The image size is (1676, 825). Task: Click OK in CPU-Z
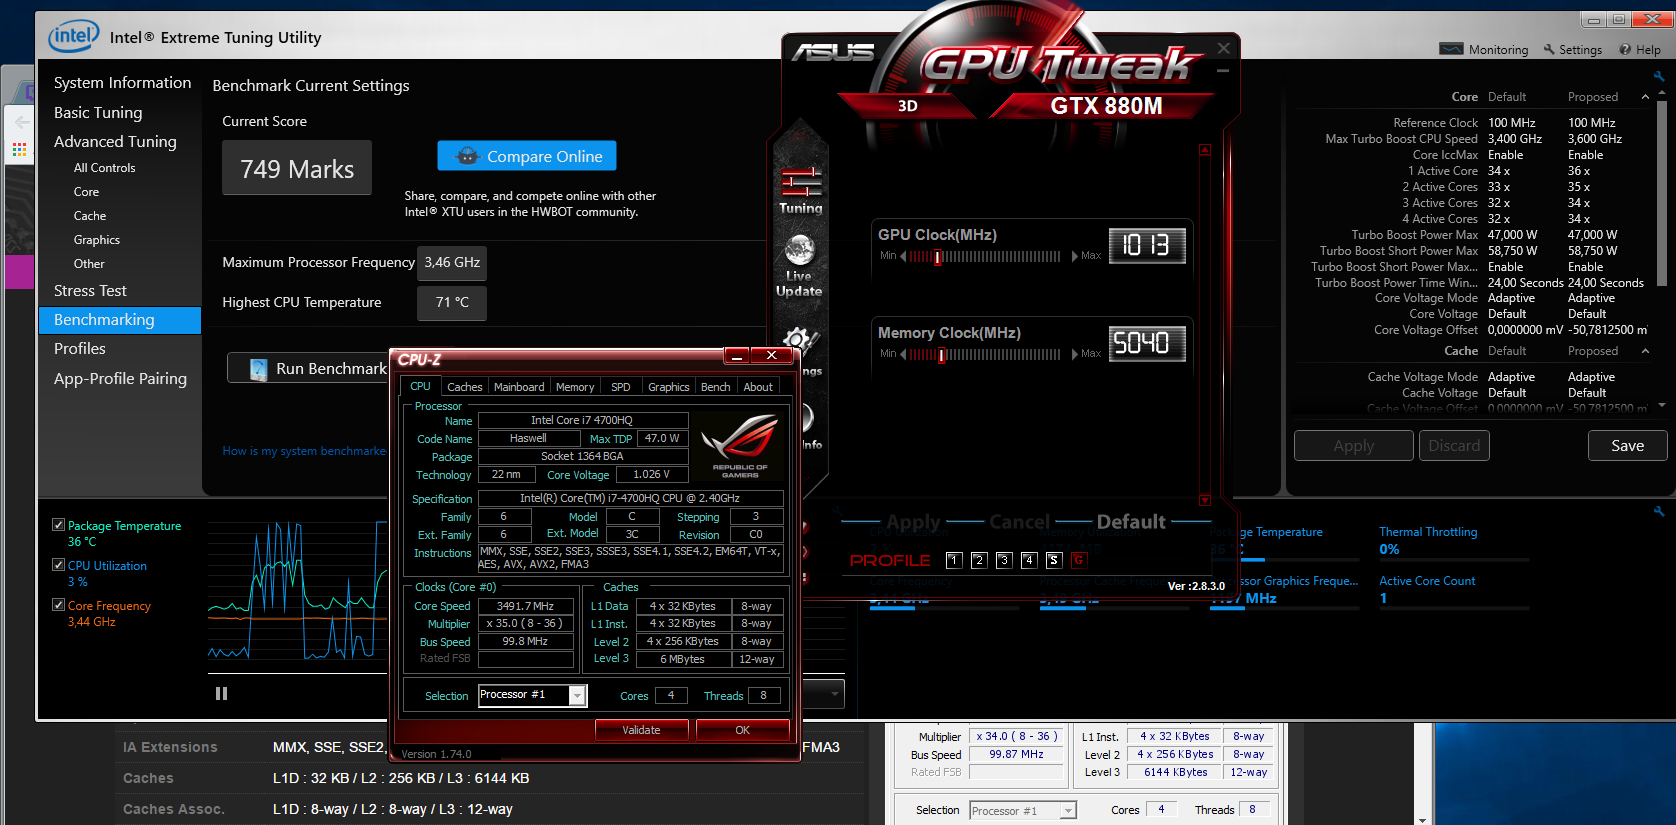tap(742, 730)
